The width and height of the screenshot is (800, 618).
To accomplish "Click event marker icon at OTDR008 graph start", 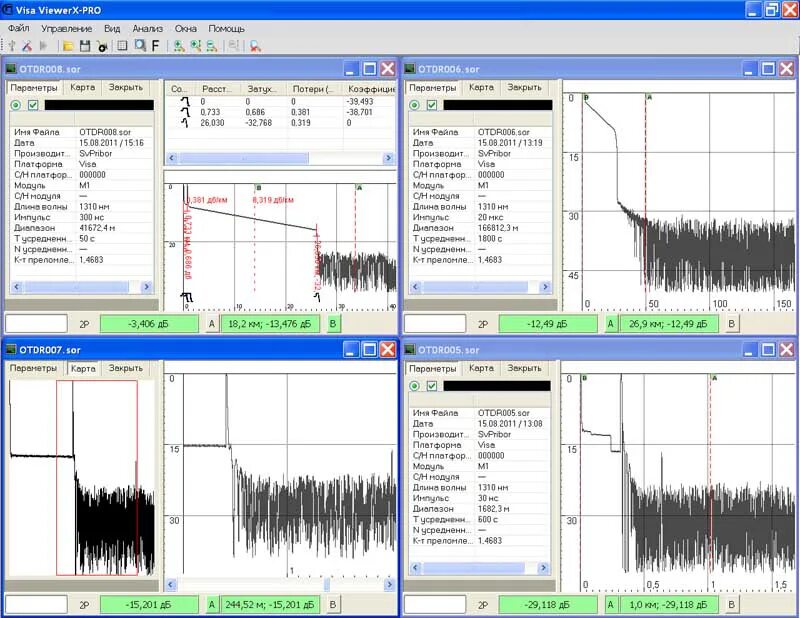I will tap(187, 297).
